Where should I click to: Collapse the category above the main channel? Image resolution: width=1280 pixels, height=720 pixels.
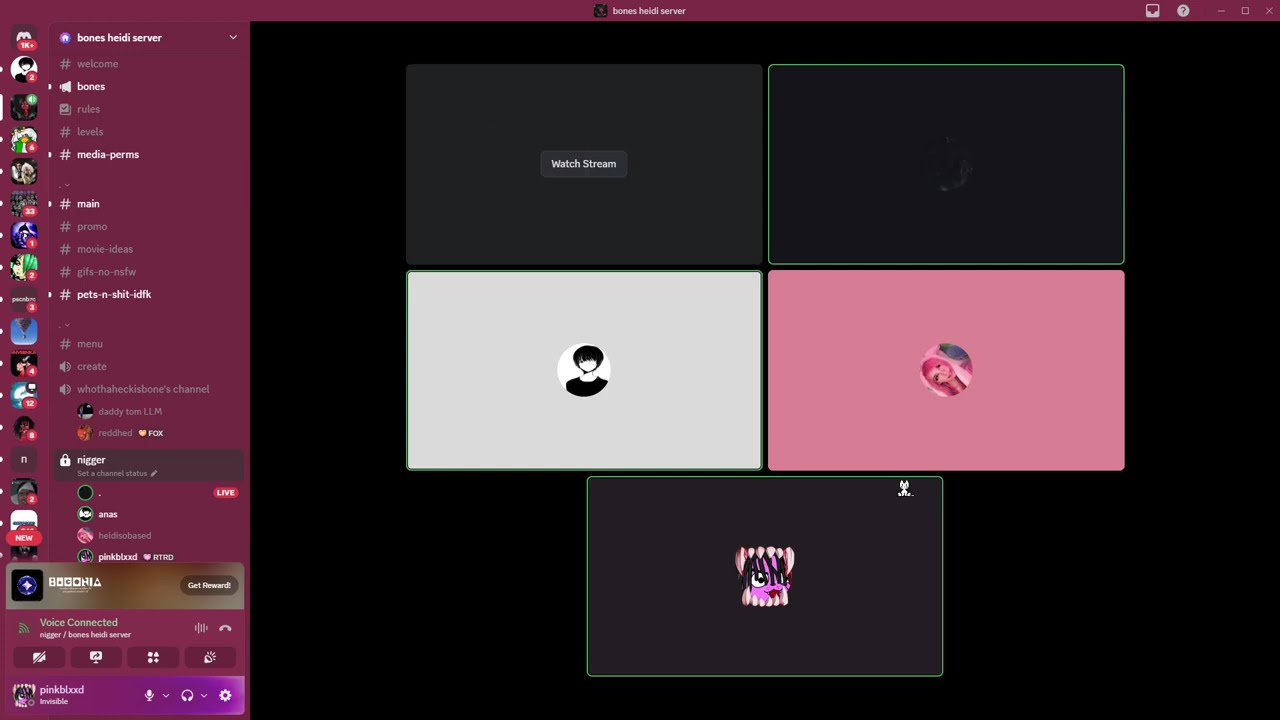(65, 184)
